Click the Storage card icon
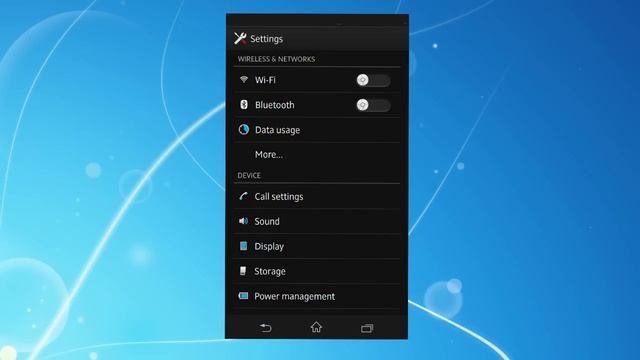The image size is (640, 360). pos(243,271)
